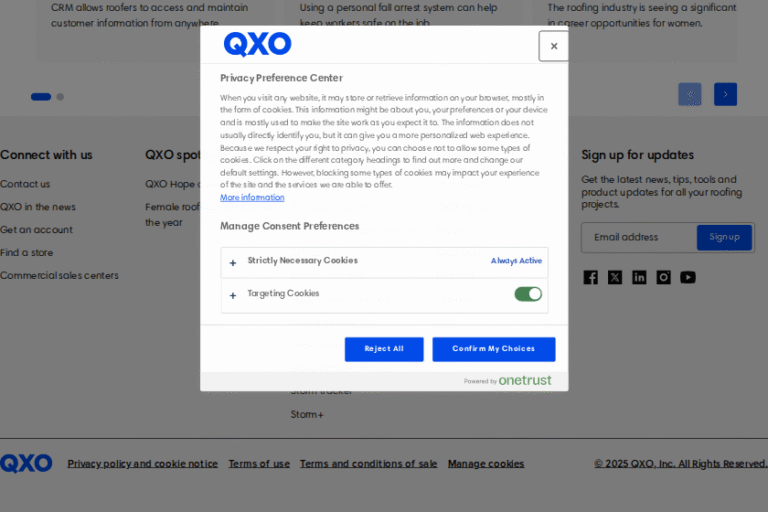Open the Terms of use link
768x512 pixels.
coord(259,464)
